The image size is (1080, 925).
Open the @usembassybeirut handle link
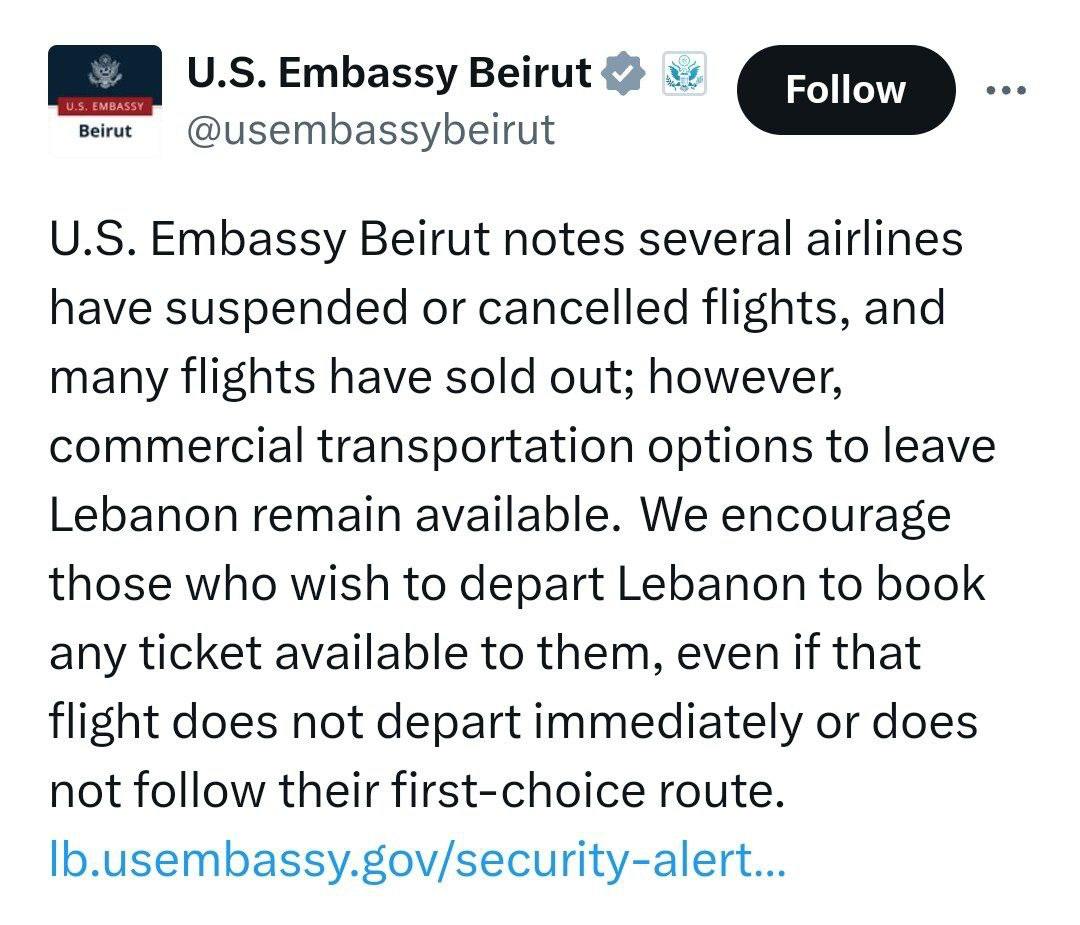[371, 129]
